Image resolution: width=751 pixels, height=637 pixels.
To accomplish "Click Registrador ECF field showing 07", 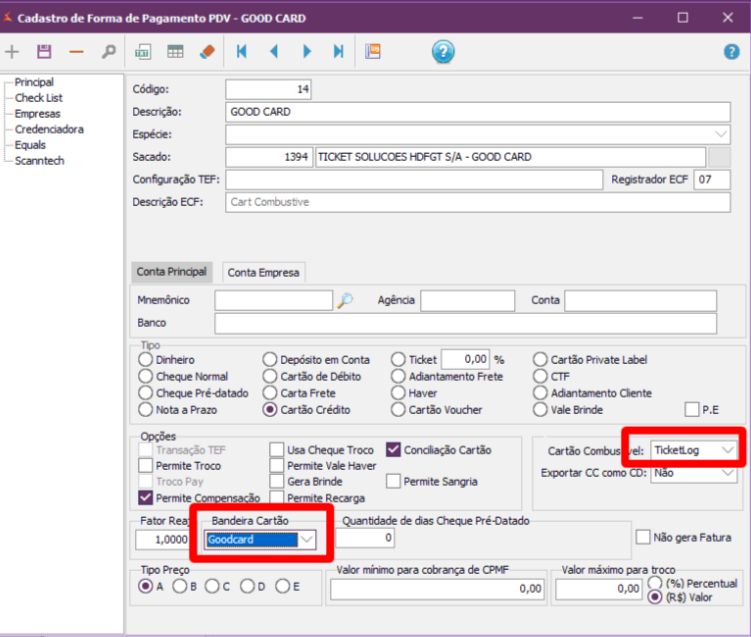I will point(712,180).
